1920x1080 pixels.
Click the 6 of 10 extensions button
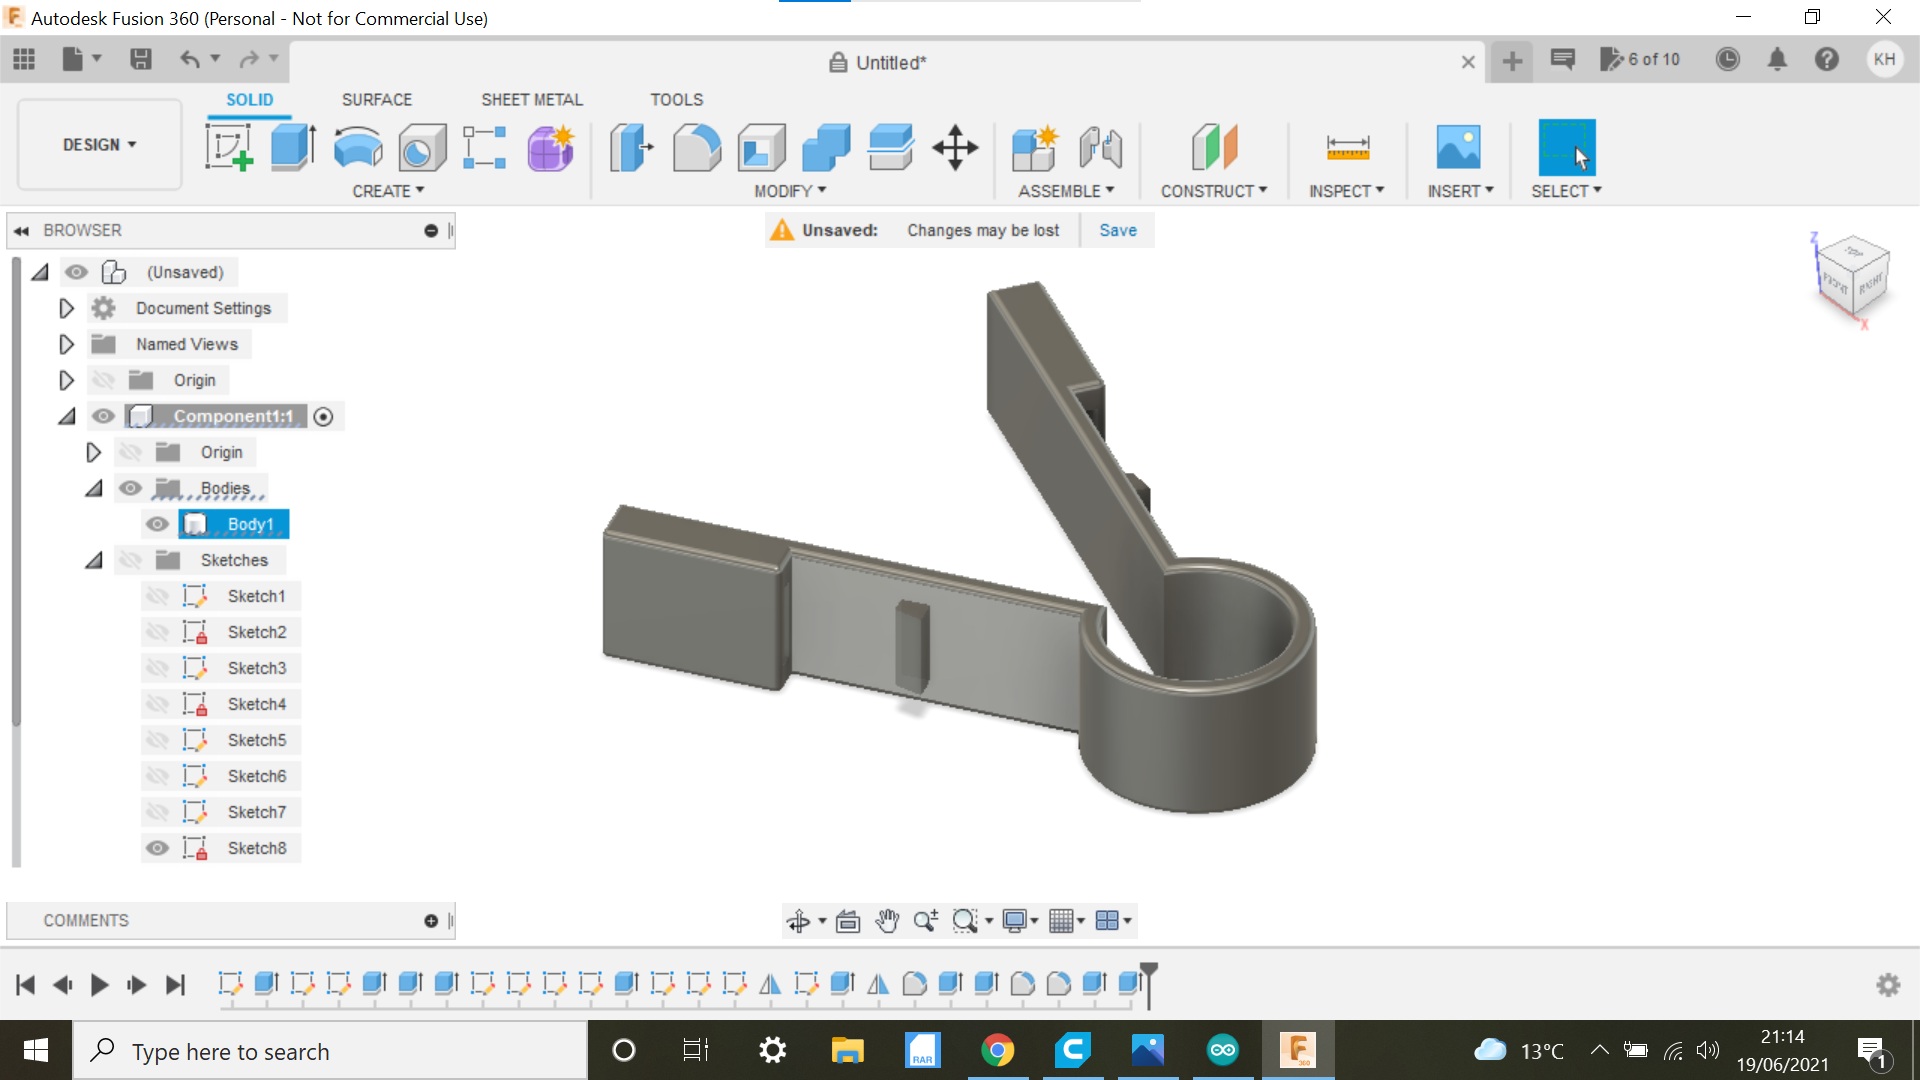click(x=1640, y=60)
